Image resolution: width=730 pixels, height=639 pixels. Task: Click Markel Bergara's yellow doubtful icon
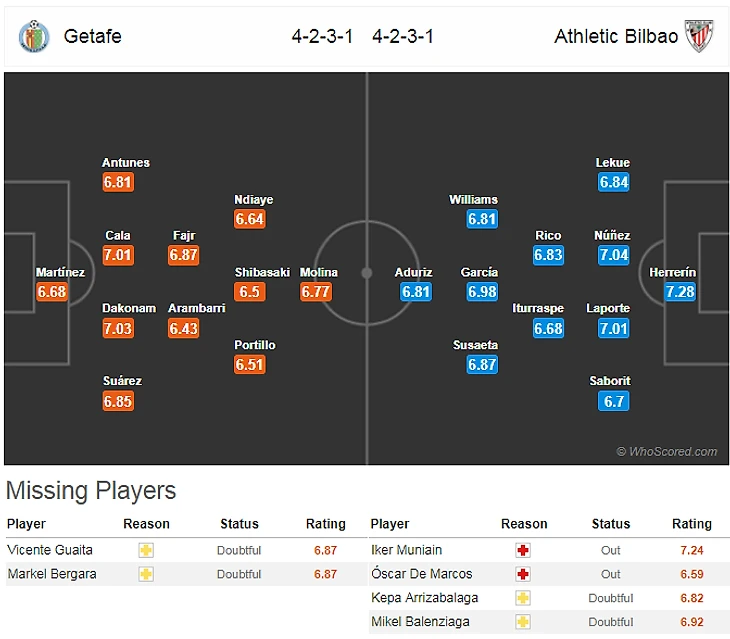(x=146, y=574)
